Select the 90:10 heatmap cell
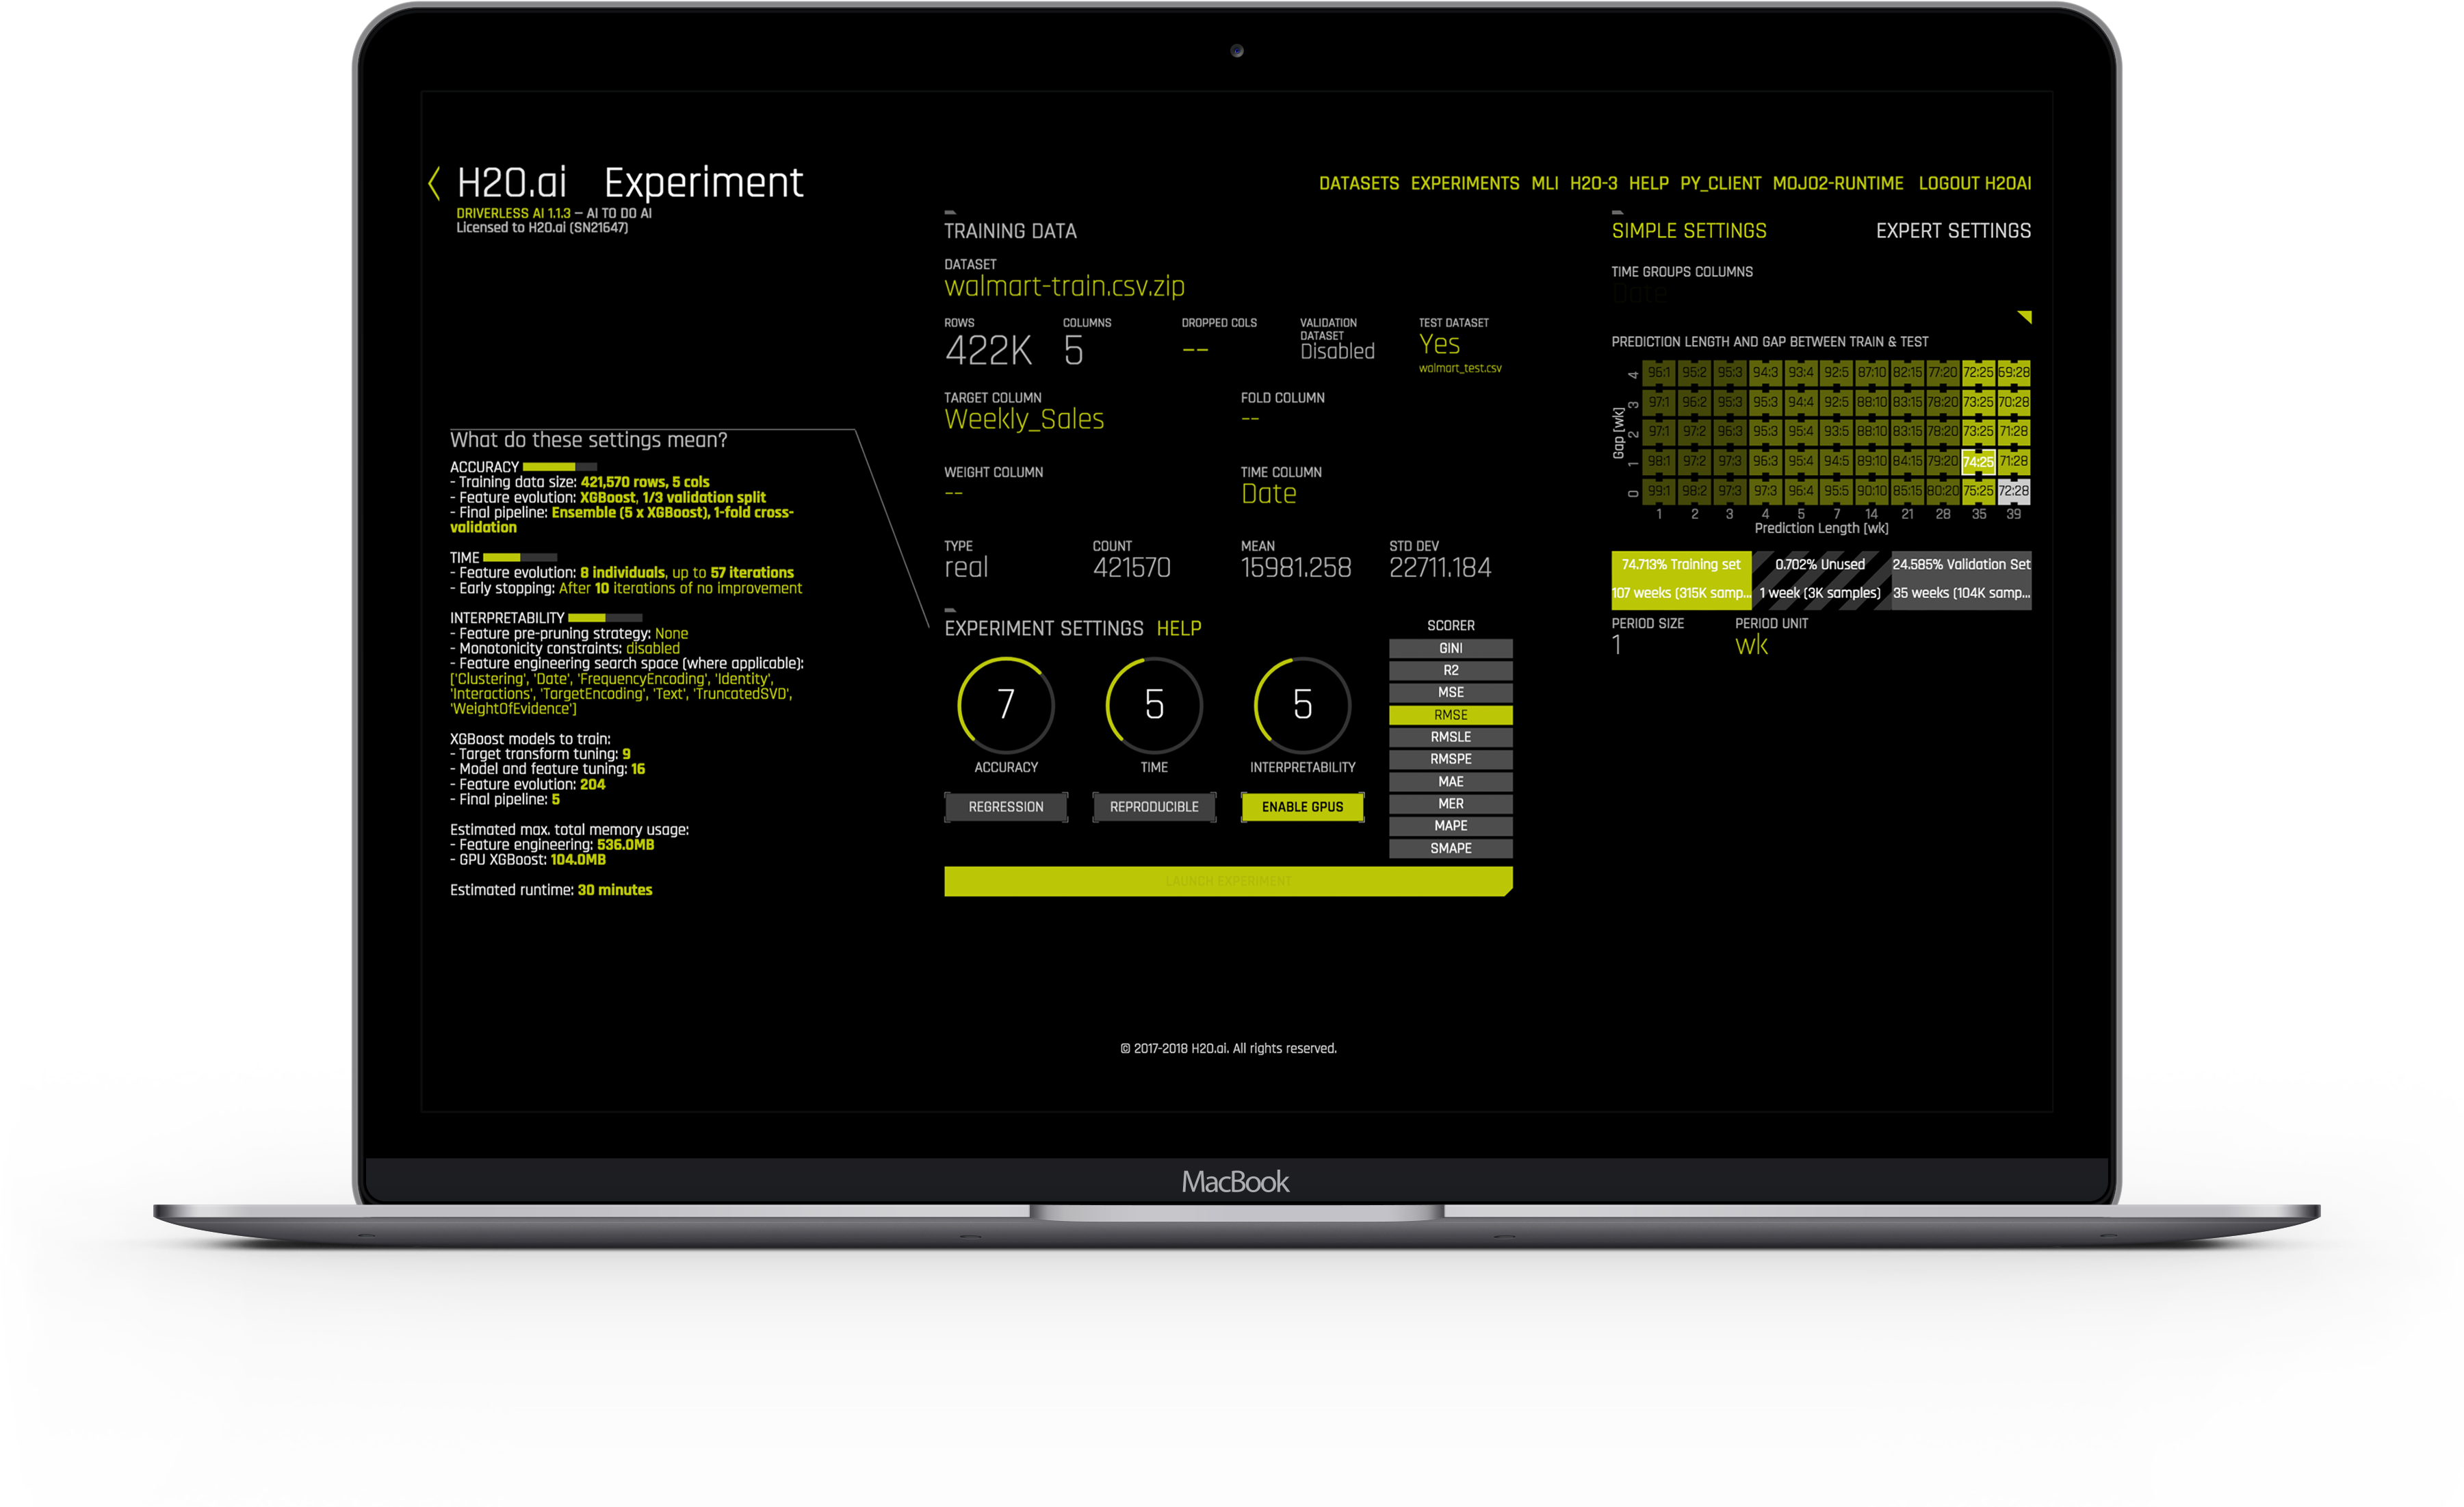 point(1872,491)
